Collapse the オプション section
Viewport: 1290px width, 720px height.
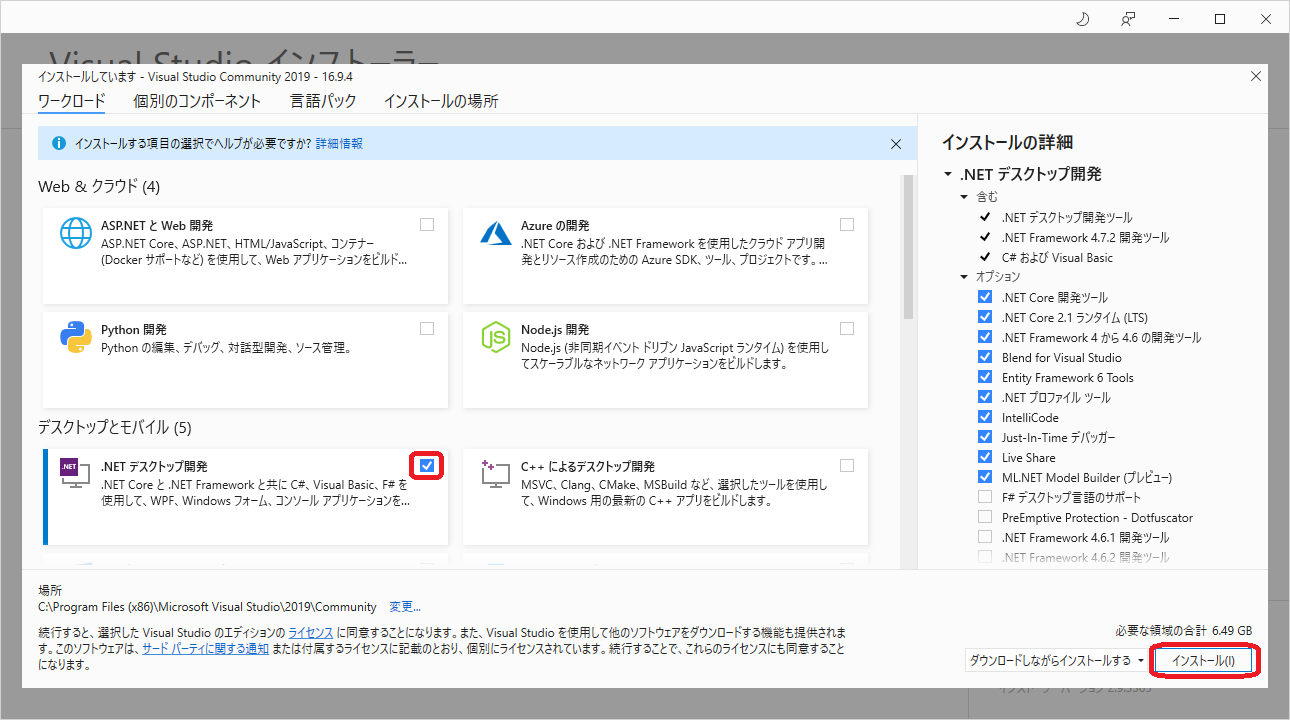click(963, 276)
